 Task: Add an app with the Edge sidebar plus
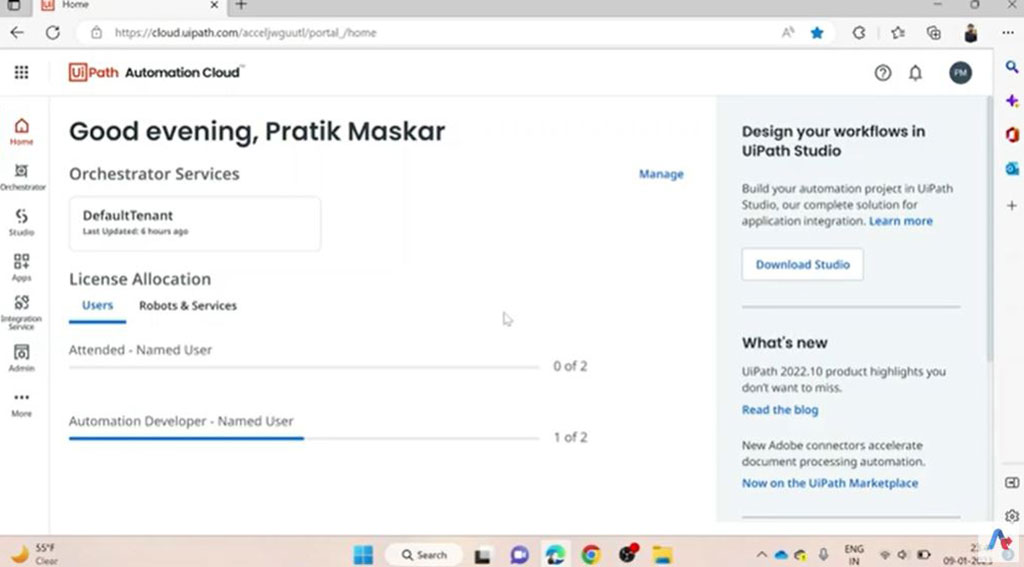pos(1012,205)
